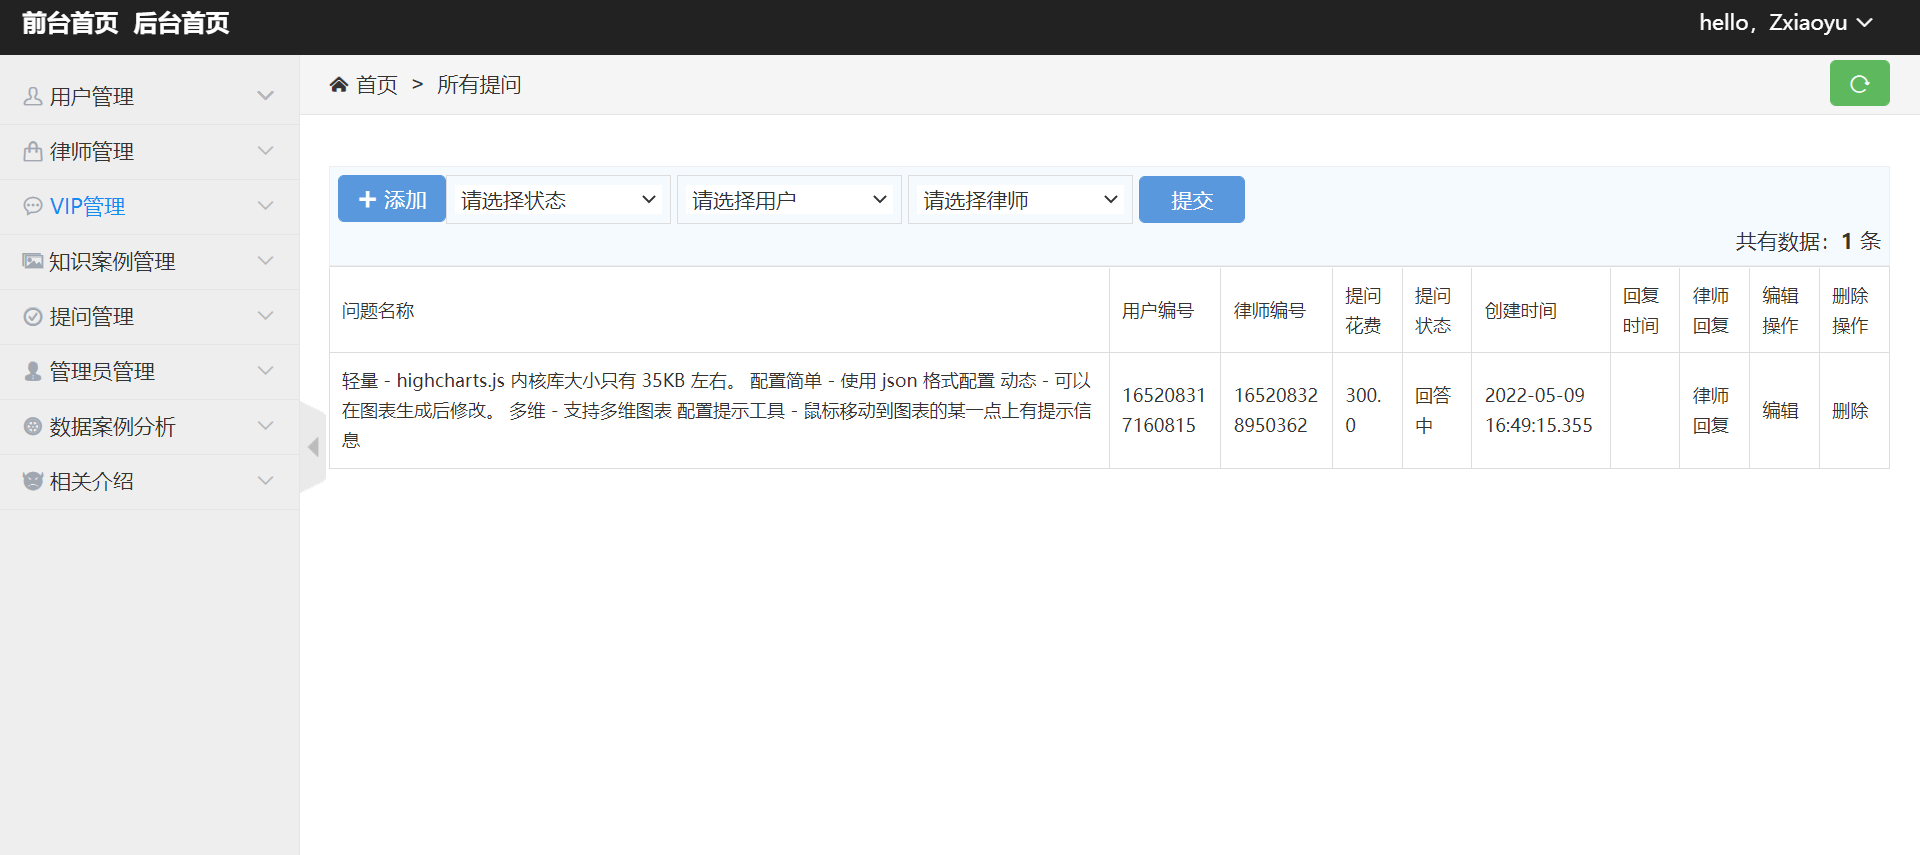1920x855 pixels.
Task: Click the round icon beside 数据案例分析
Action: 33,426
